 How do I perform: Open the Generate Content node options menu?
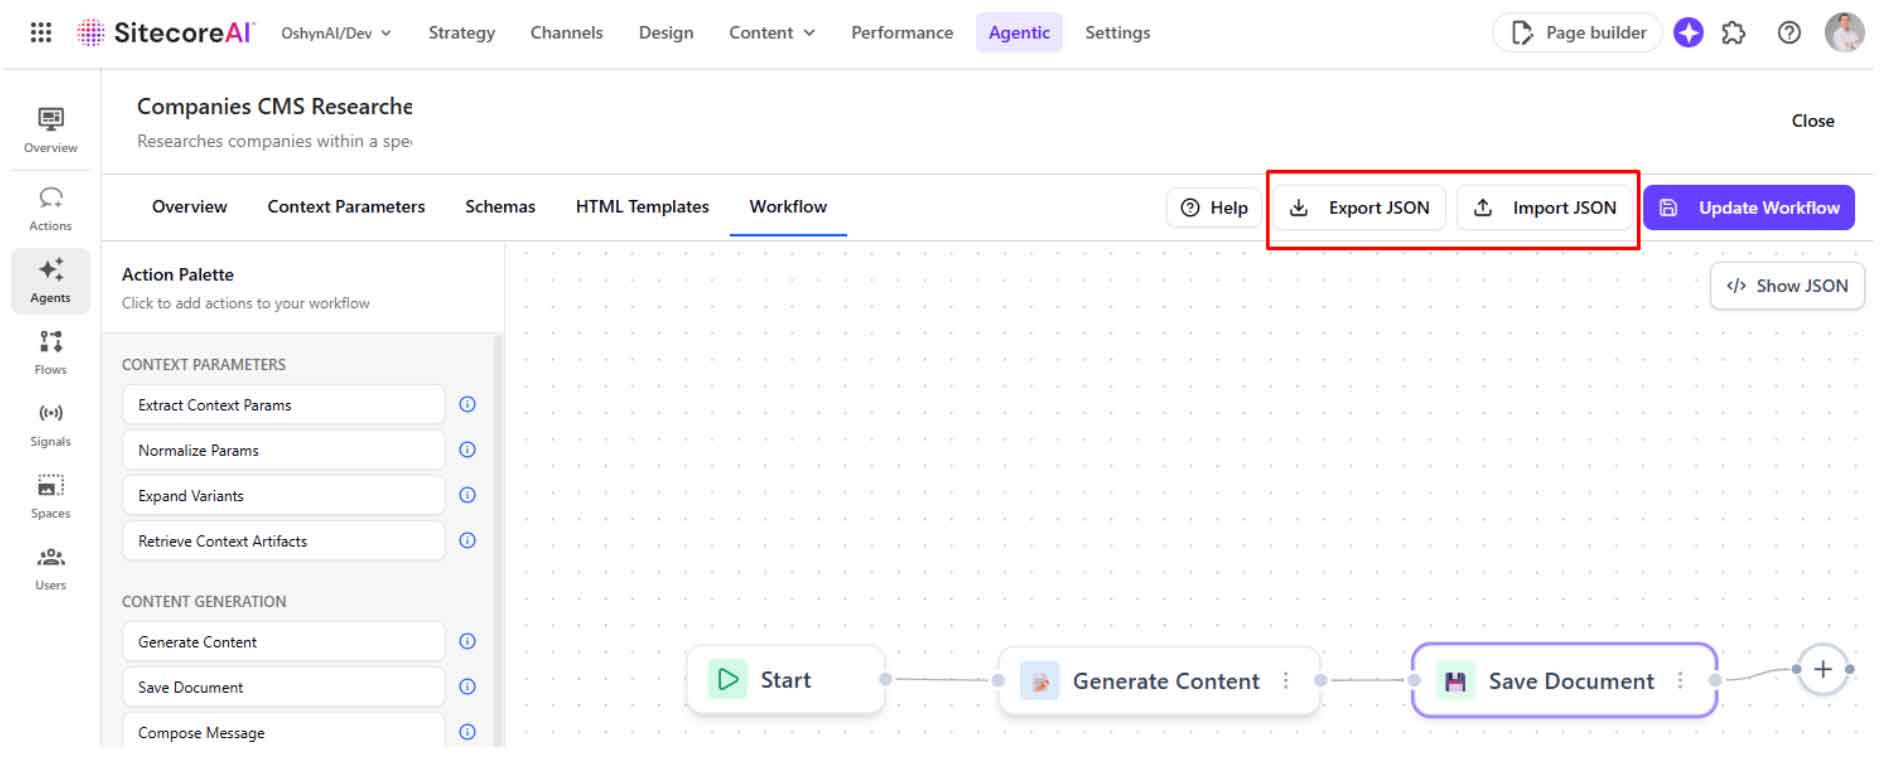coord(1285,681)
